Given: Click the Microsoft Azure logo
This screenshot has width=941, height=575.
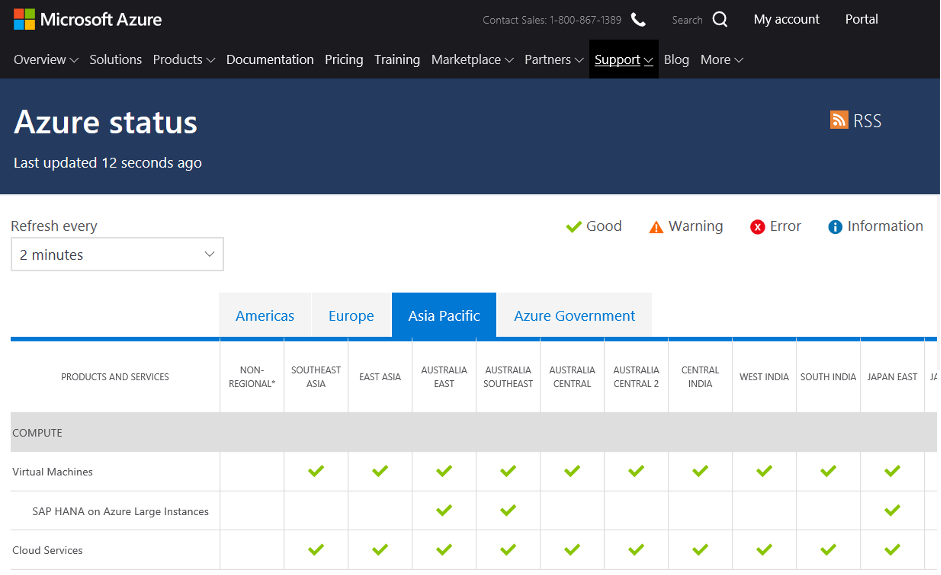Looking at the screenshot, I should (88, 19).
